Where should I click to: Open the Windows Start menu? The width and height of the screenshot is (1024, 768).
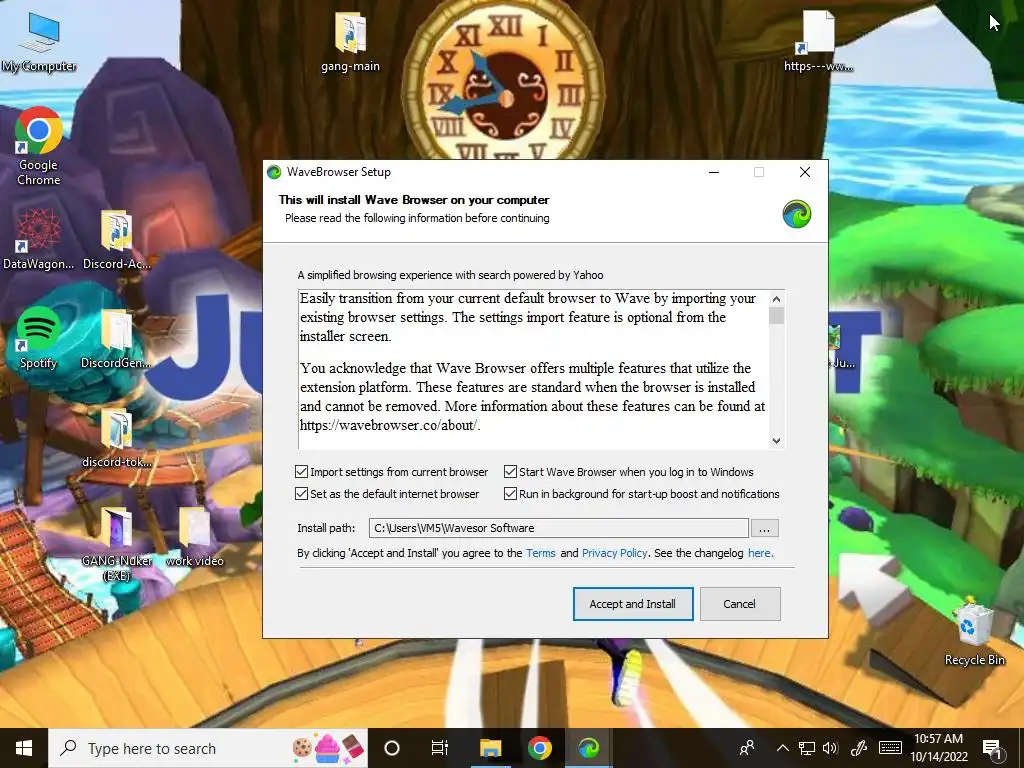coord(24,748)
